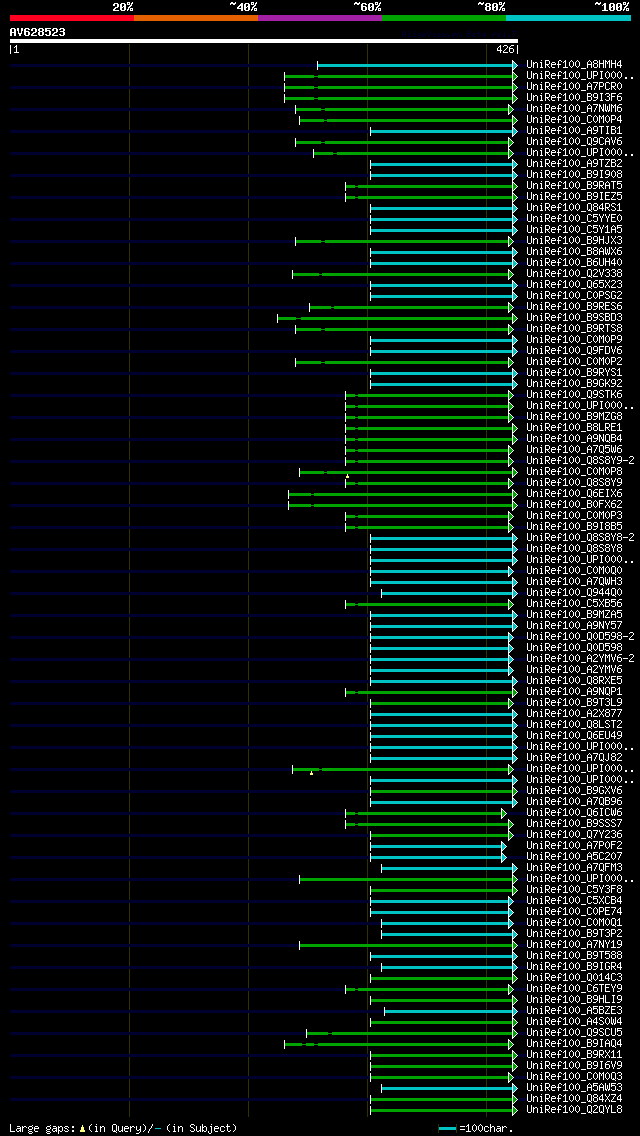
Task: Open the UniRef100_Q9CAV6 hit
Action: pyautogui.click(x=574, y=142)
